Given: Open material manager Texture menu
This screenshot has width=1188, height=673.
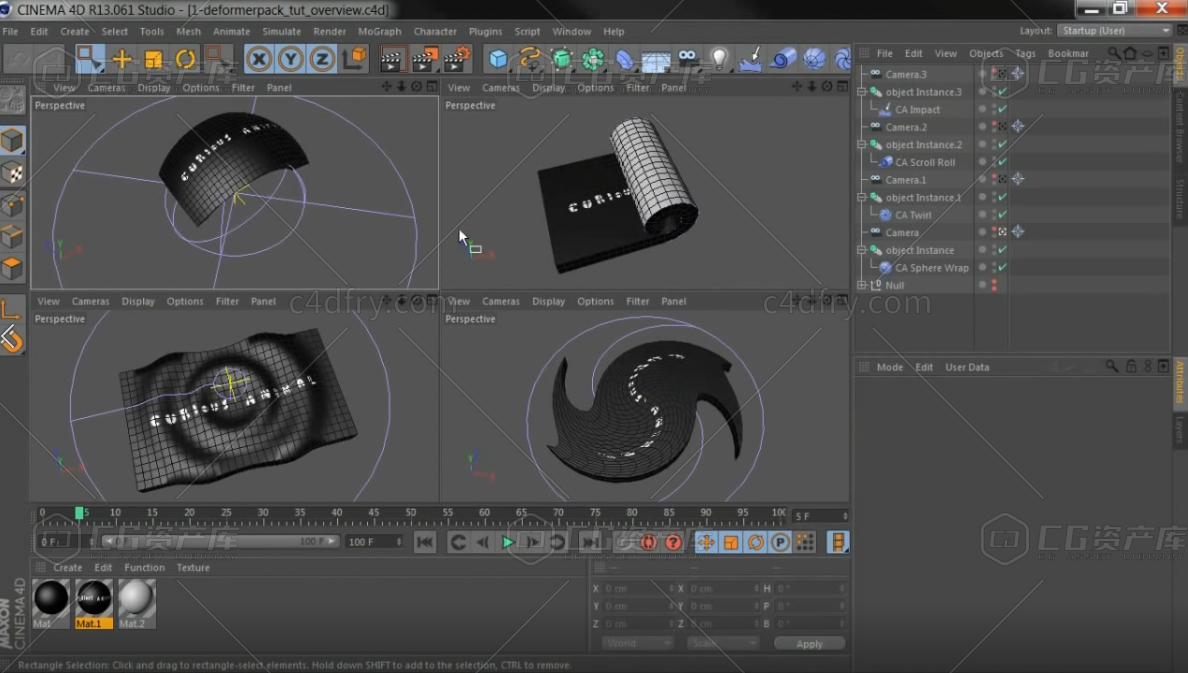Looking at the screenshot, I should tap(193, 567).
